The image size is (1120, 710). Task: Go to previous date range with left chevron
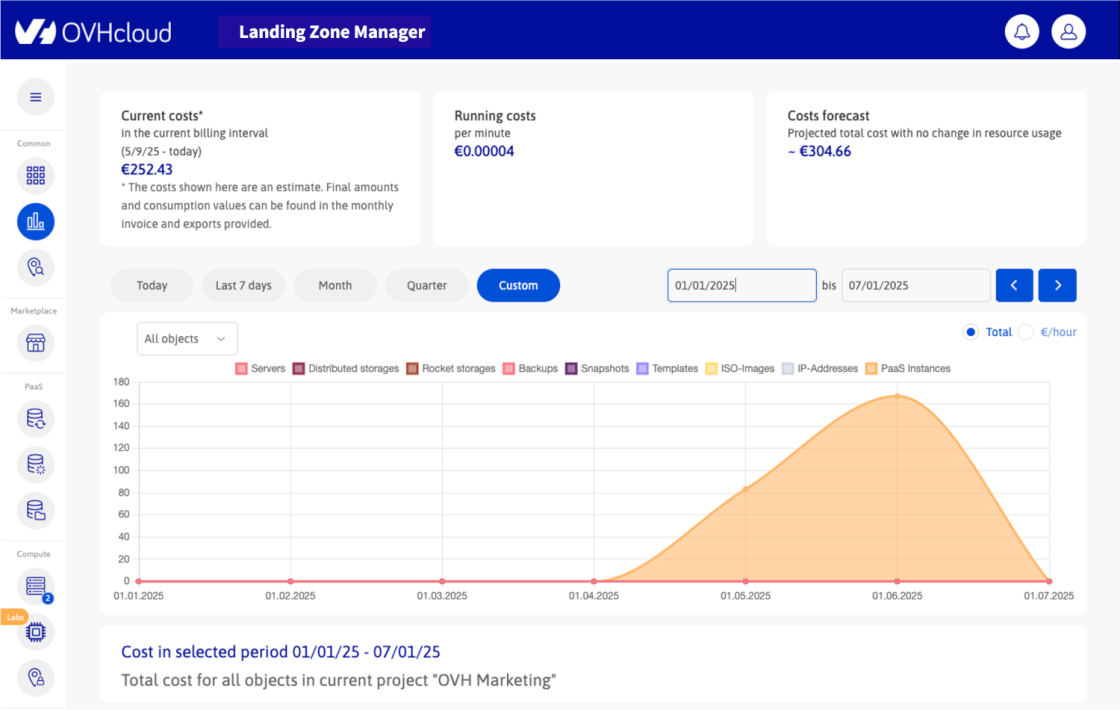[x=1014, y=285]
